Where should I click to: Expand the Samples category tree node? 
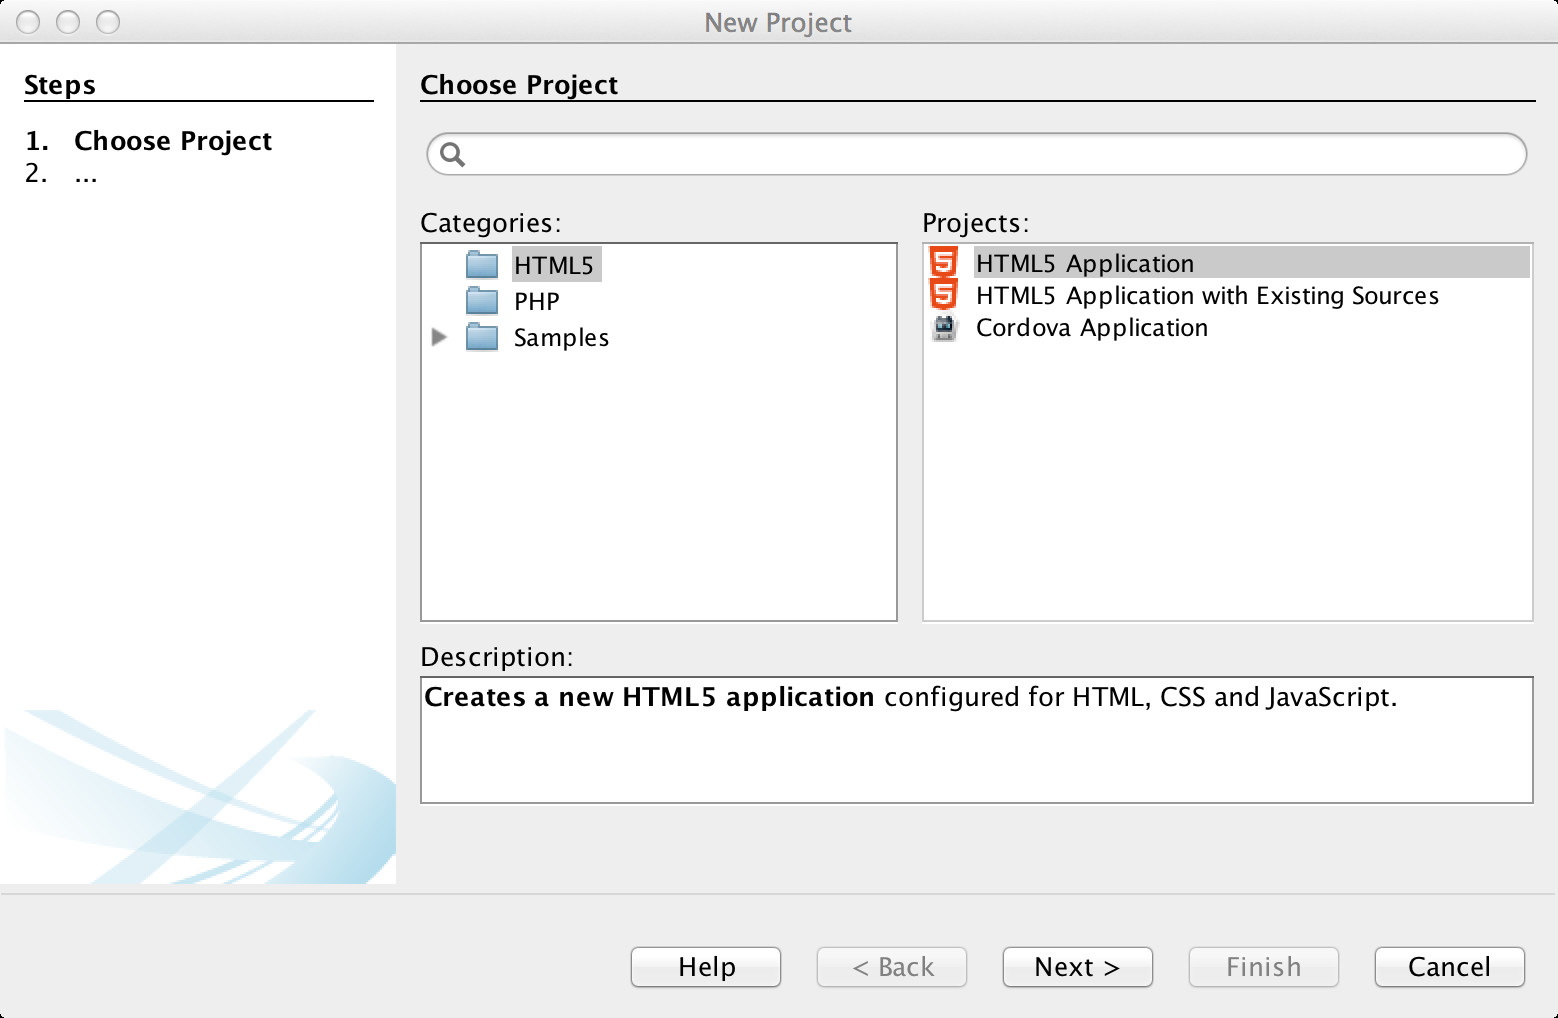pos(438,337)
